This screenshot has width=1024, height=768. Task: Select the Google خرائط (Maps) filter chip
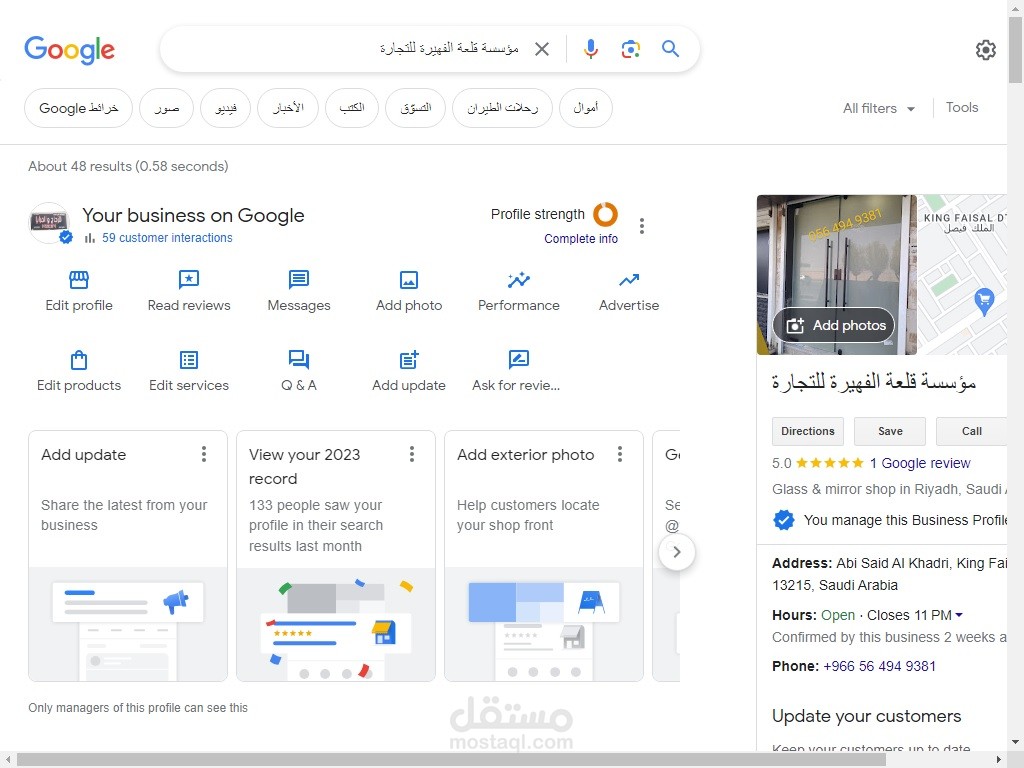click(x=78, y=108)
